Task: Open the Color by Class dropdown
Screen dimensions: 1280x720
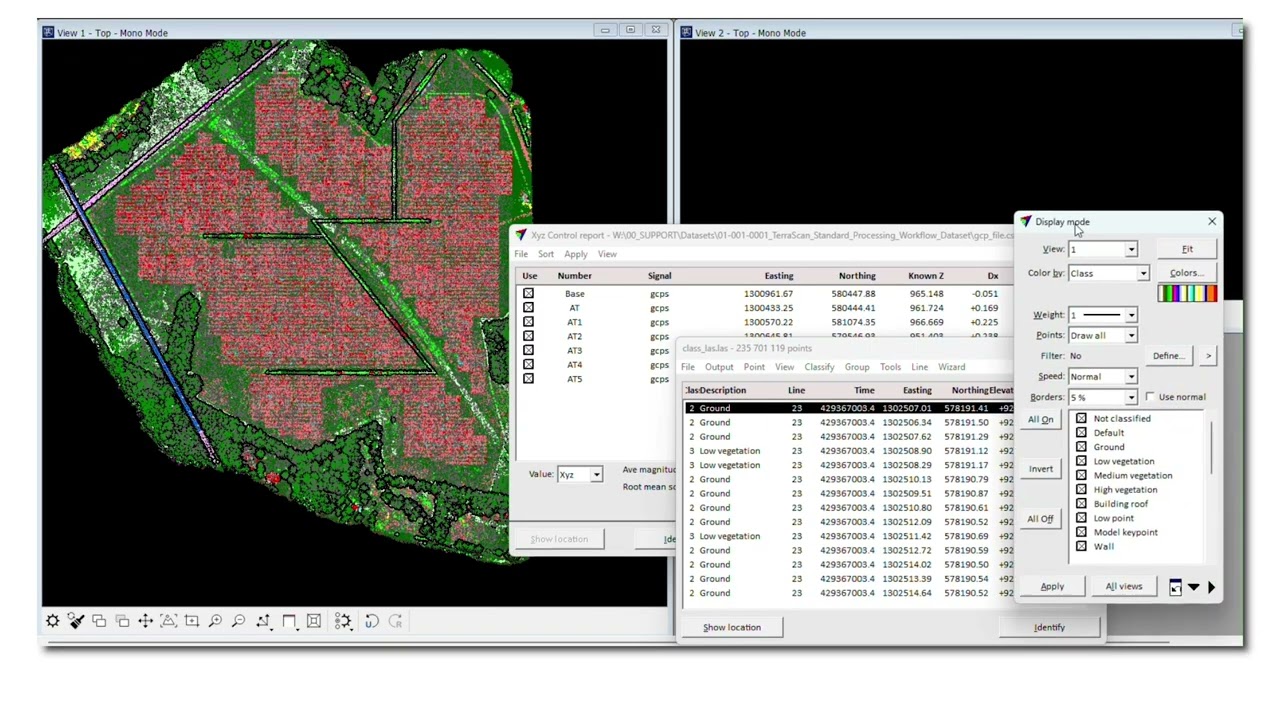Action: tap(1142, 273)
